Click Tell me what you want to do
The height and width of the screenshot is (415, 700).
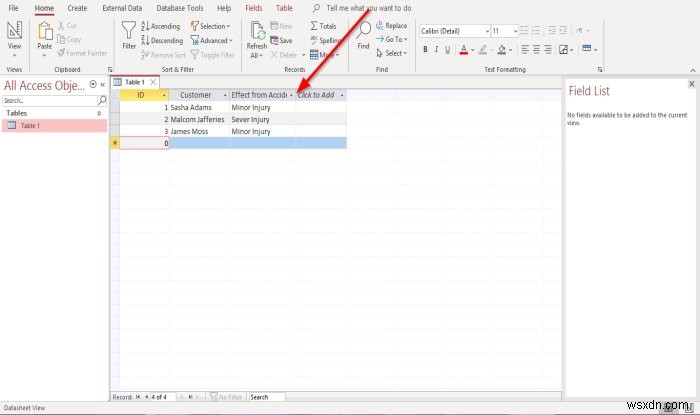tap(368, 8)
